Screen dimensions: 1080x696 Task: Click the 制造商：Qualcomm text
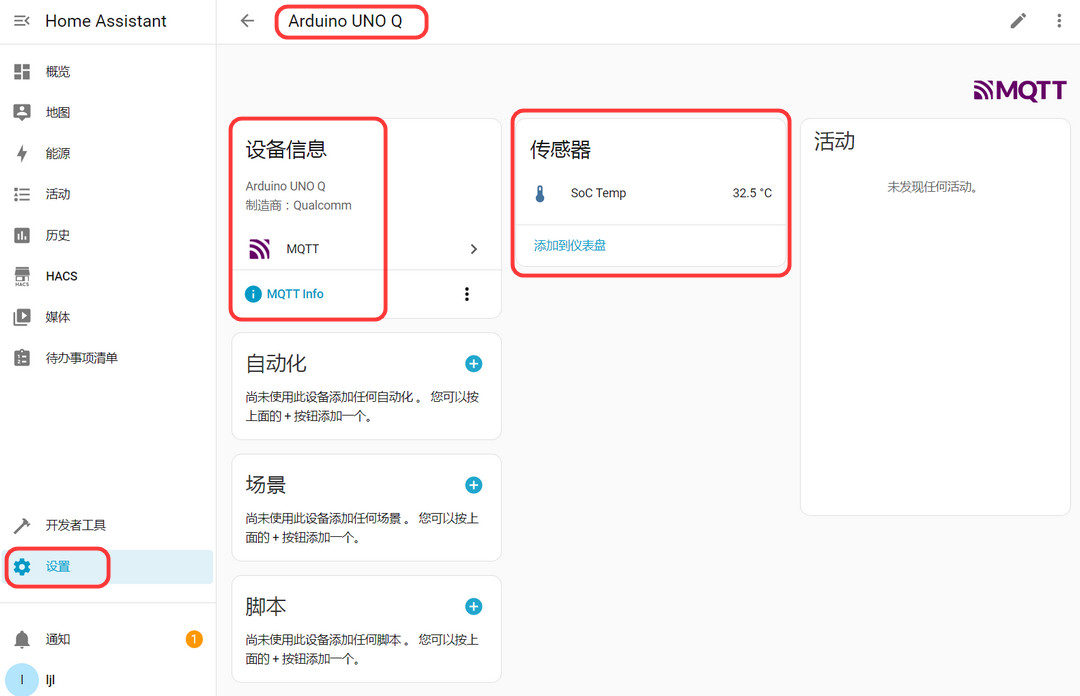coord(298,205)
